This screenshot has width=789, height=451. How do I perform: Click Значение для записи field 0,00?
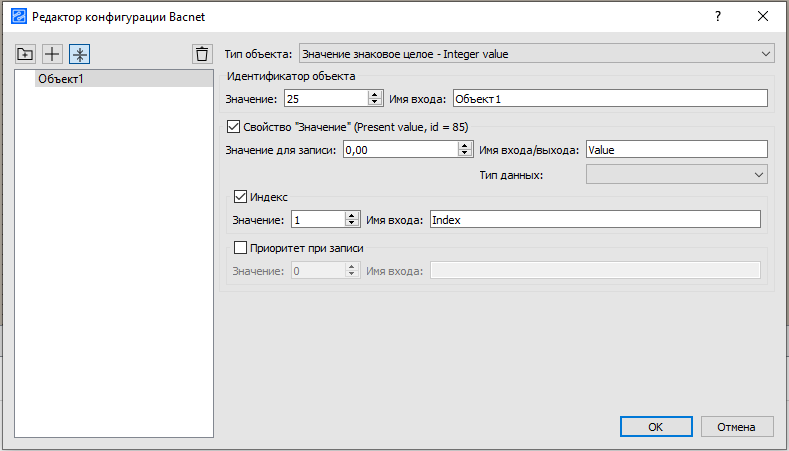[x=401, y=149]
